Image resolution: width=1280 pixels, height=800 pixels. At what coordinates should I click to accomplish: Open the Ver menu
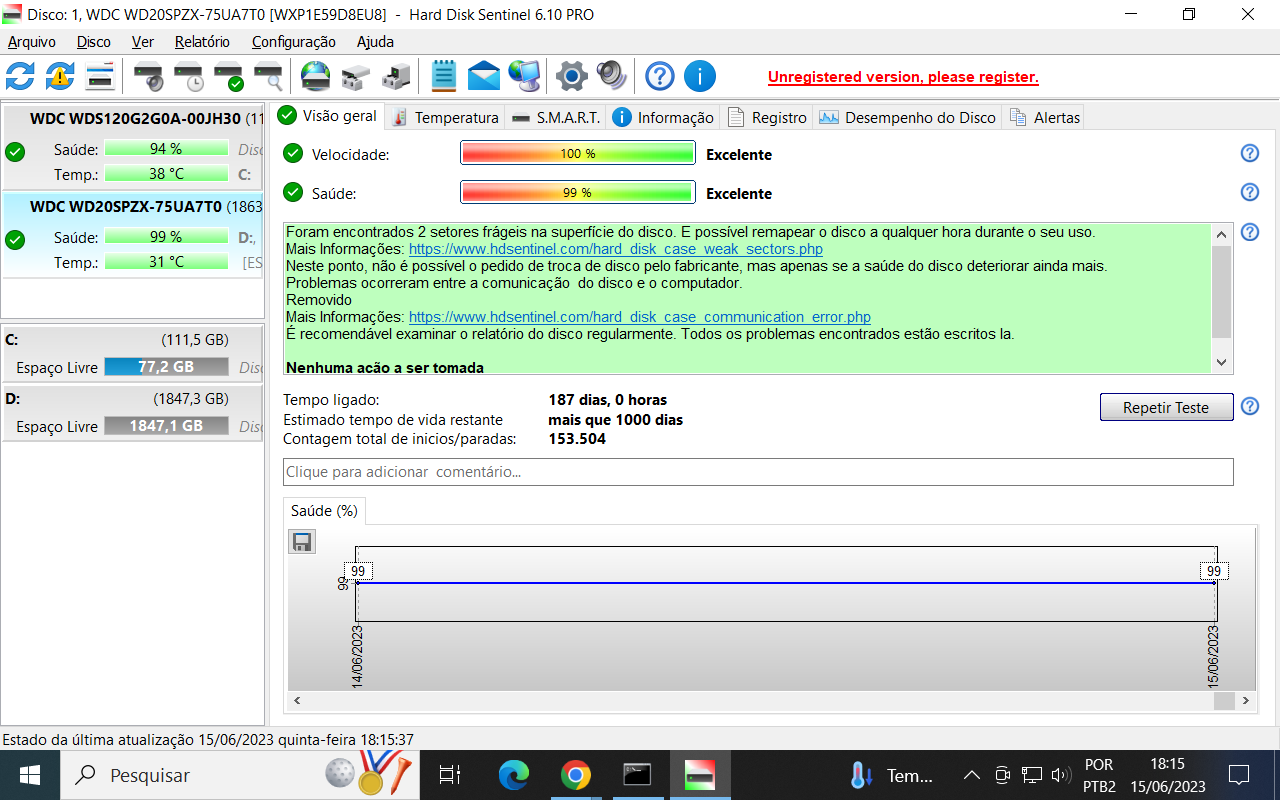coord(143,42)
